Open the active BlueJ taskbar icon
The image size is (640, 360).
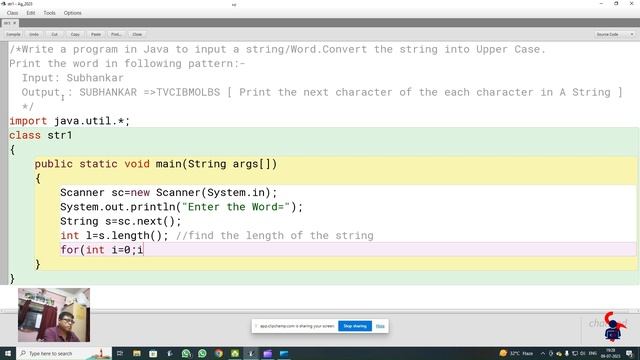point(251,353)
